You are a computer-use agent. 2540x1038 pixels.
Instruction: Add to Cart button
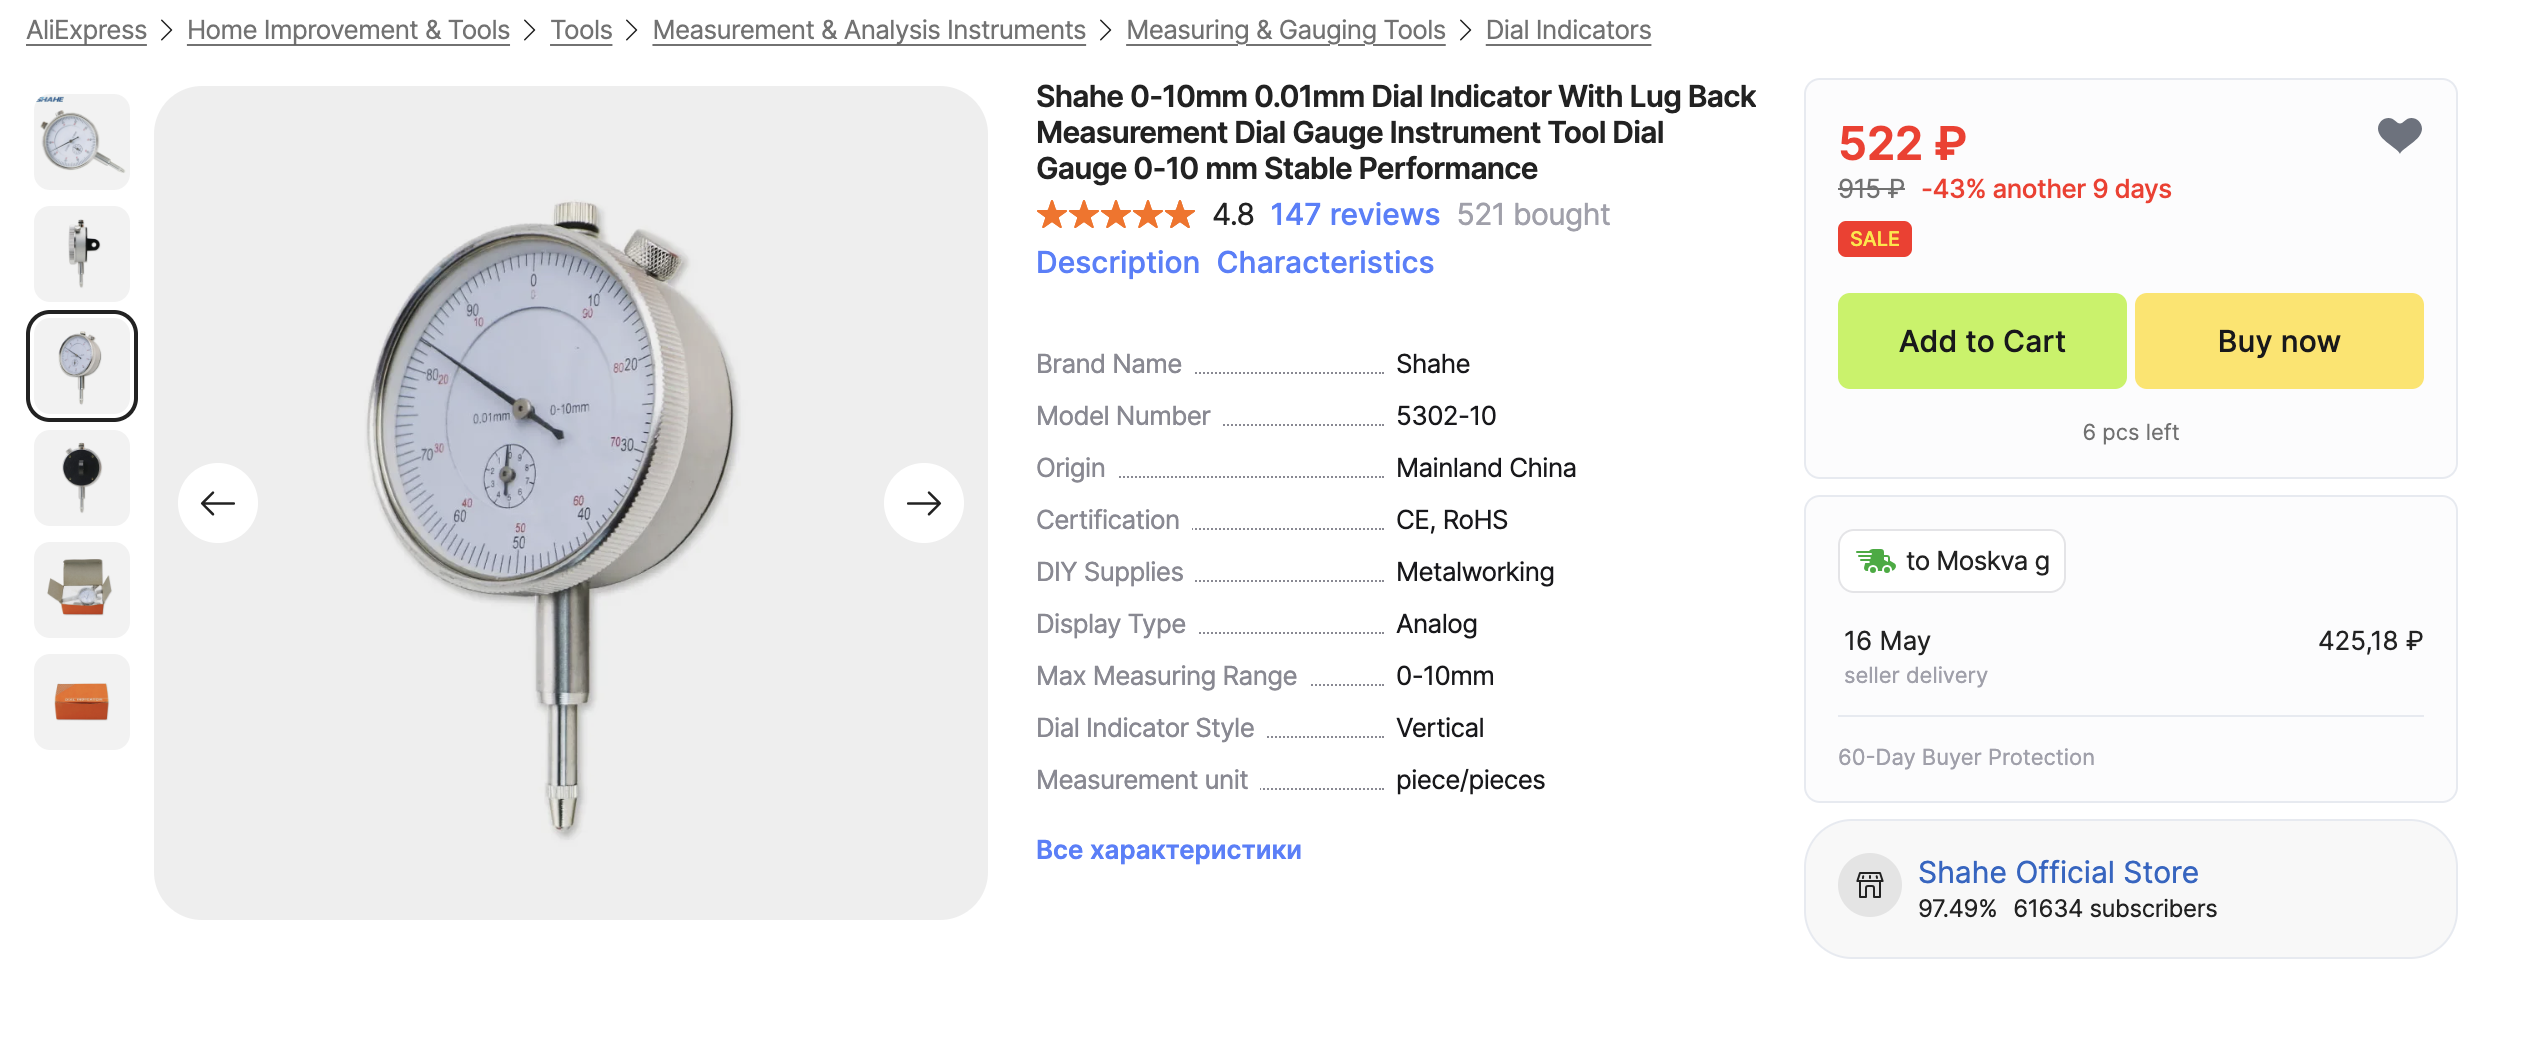1982,341
